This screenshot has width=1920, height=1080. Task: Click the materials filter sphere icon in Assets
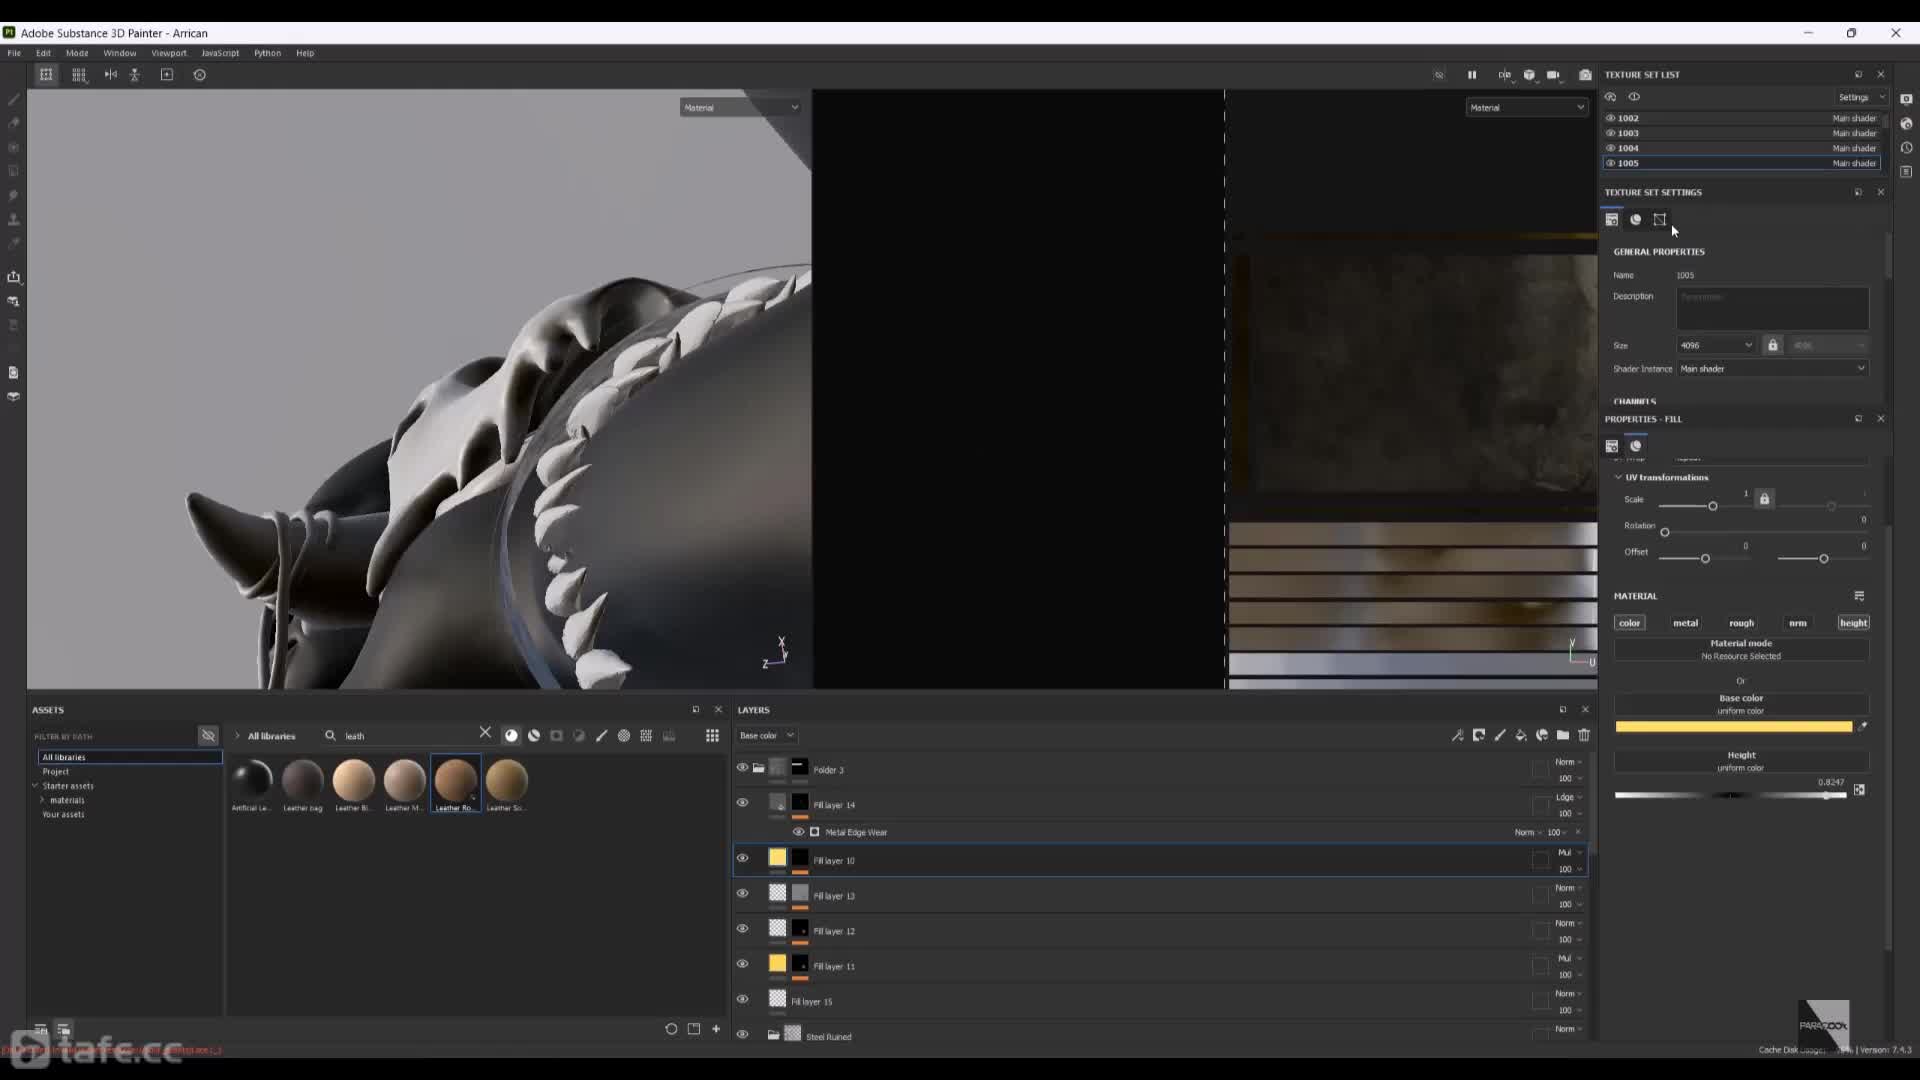(x=512, y=736)
